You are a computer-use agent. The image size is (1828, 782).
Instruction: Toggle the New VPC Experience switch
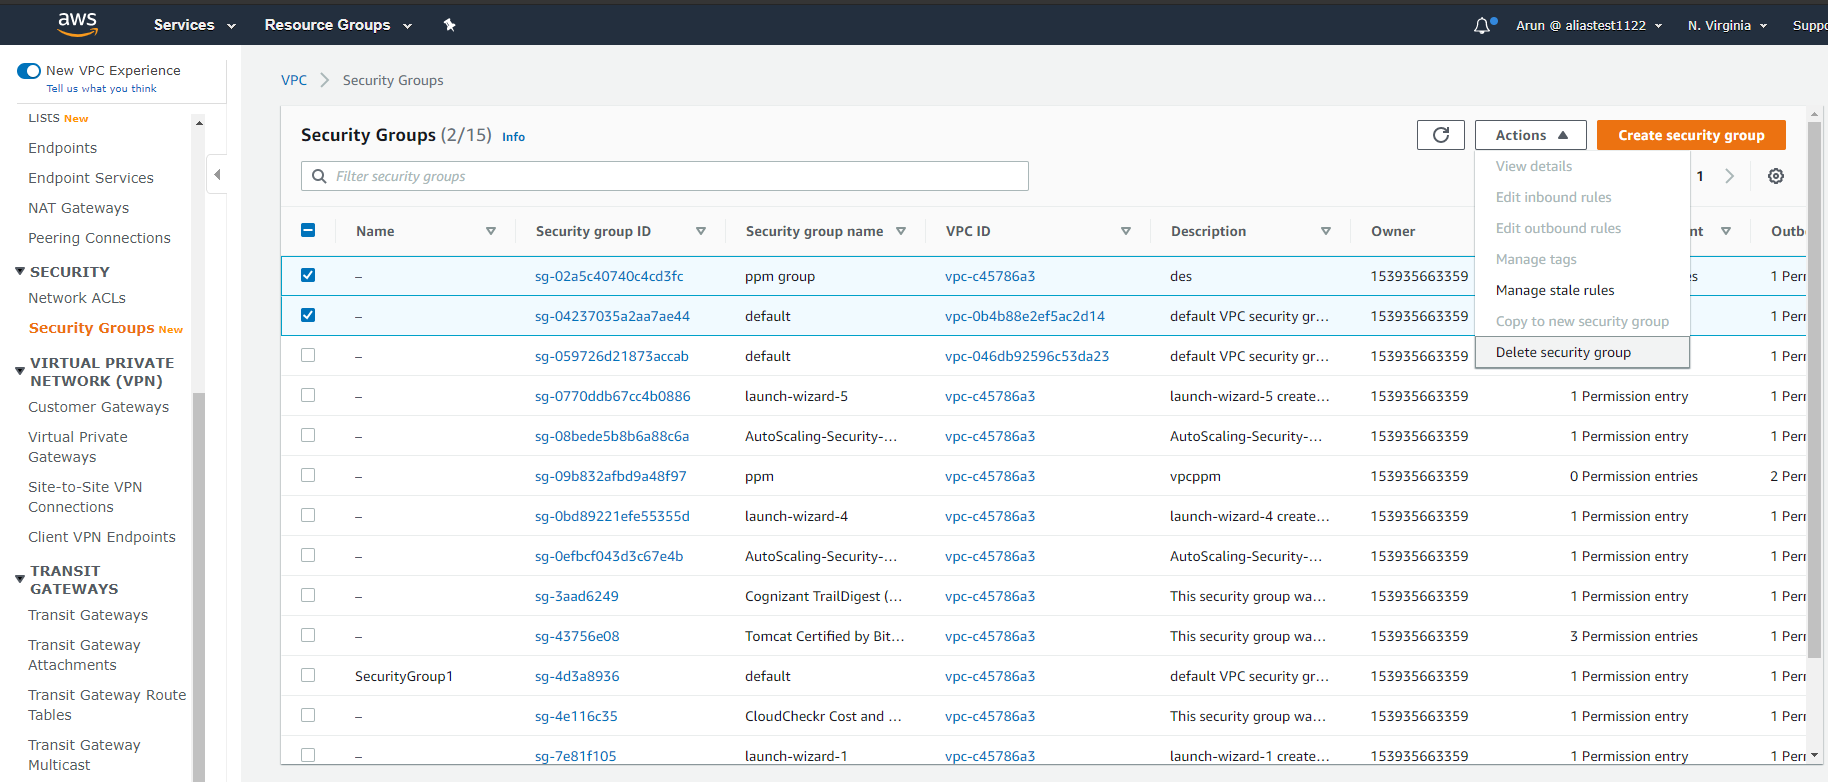(x=29, y=71)
